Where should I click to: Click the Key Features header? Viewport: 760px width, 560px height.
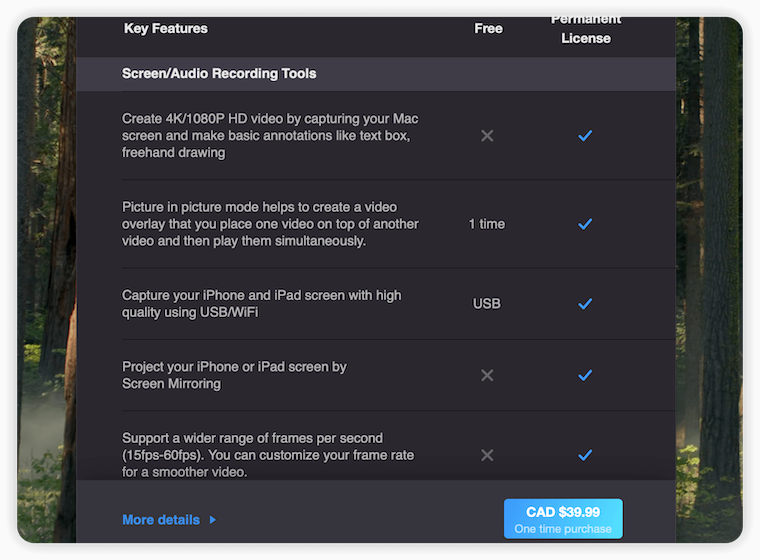point(166,28)
